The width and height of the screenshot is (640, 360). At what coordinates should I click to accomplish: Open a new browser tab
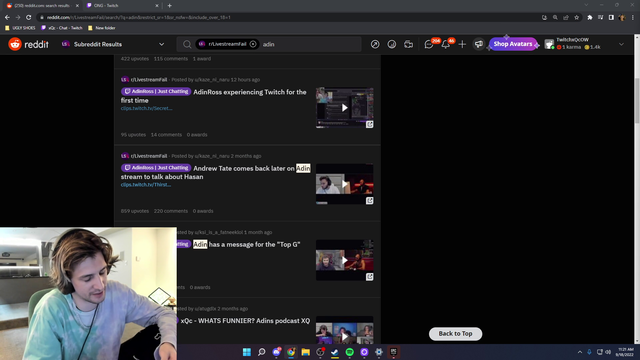pyautogui.click(x=169, y=6)
